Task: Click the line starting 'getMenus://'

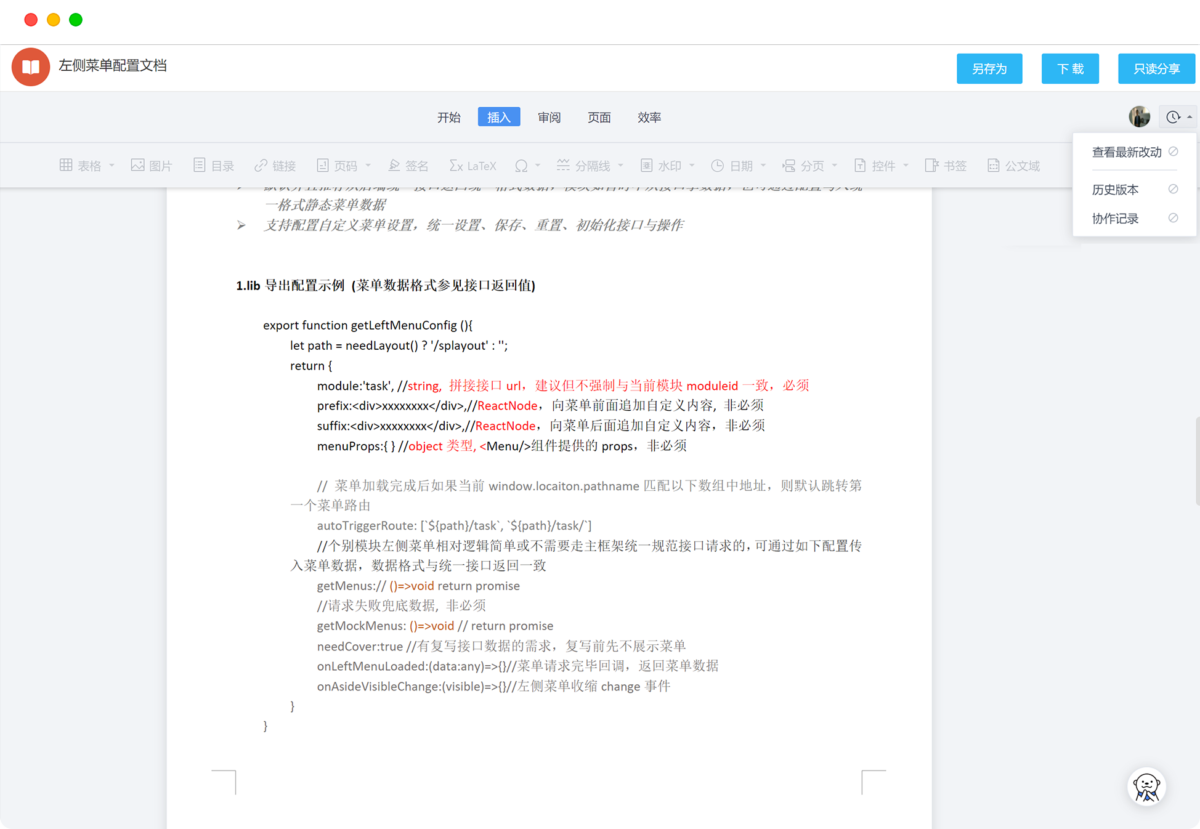Action: [x=418, y=586]
